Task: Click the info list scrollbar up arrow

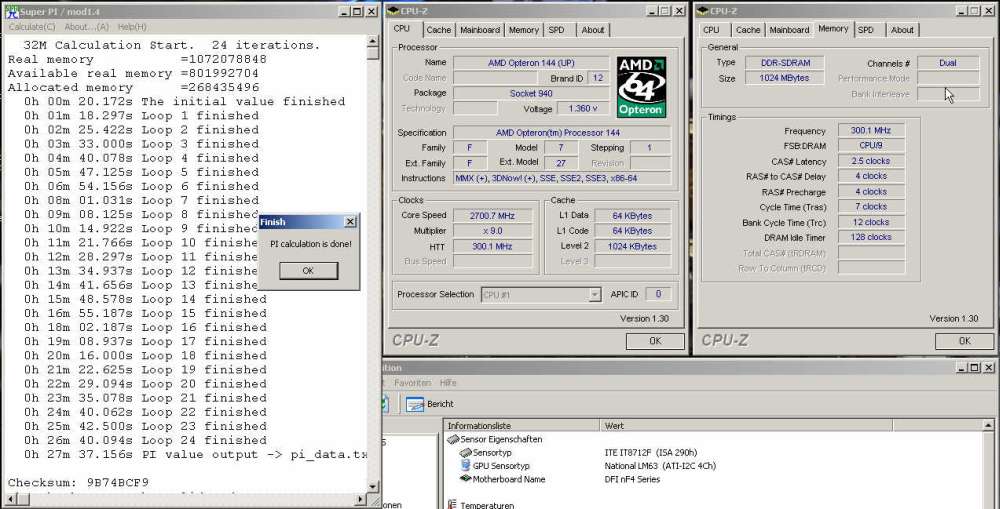Action: 989,425
